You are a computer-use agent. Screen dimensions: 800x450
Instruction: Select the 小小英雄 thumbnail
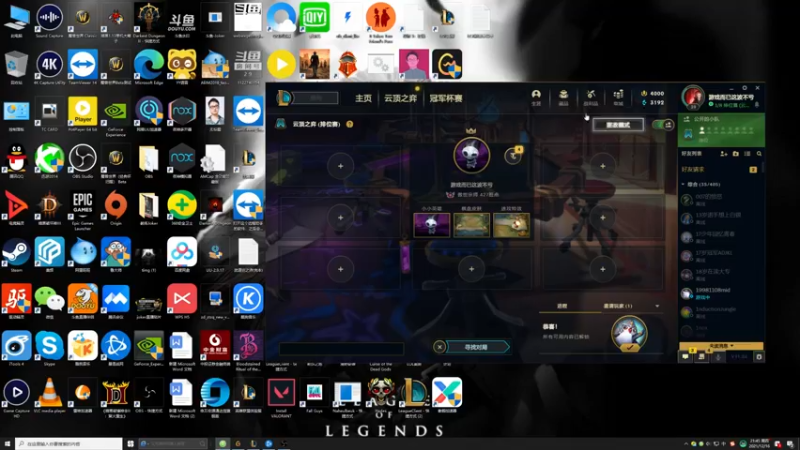pos(432,224)
